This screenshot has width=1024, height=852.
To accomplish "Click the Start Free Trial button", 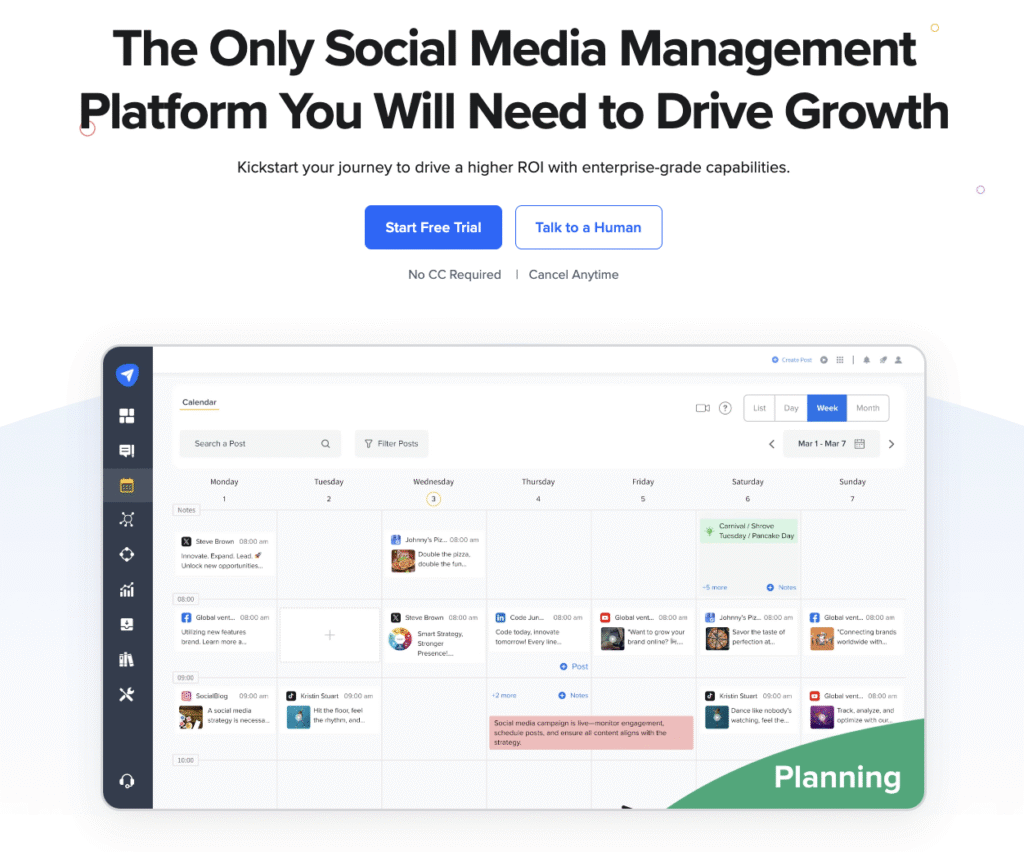I will tap(433, 227).
